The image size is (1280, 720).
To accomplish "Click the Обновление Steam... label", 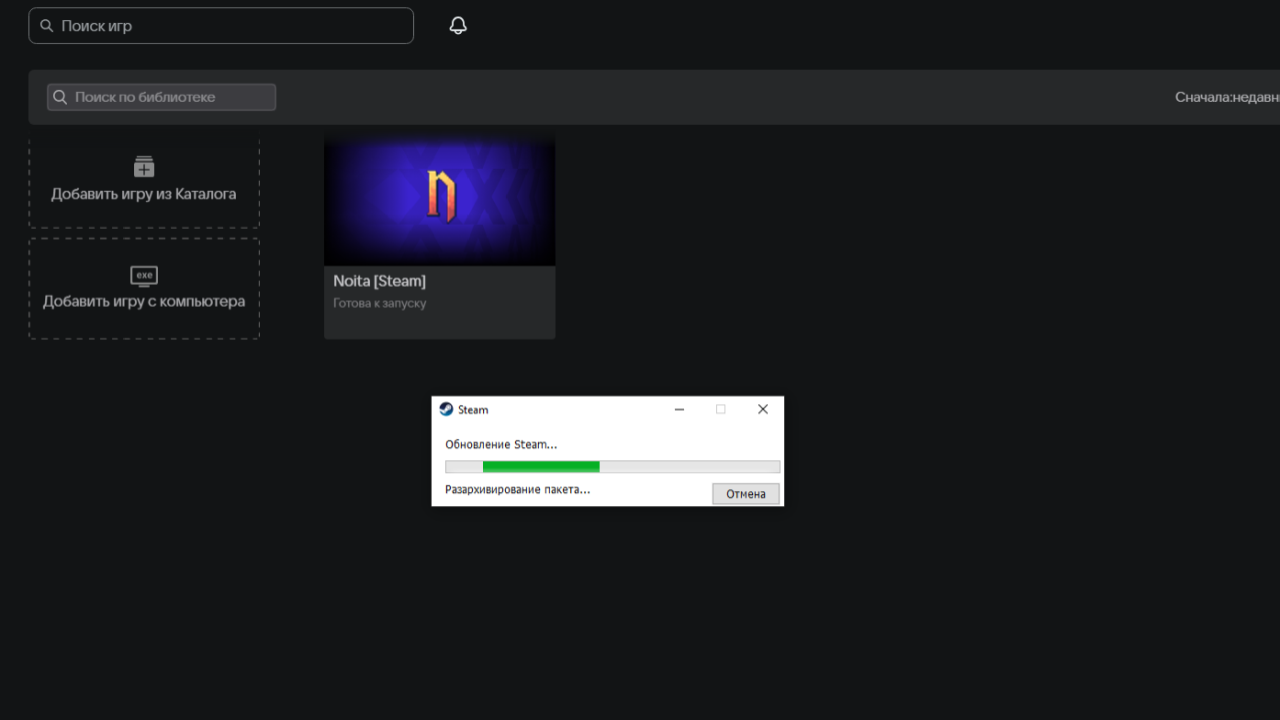I will pos(501,444).
